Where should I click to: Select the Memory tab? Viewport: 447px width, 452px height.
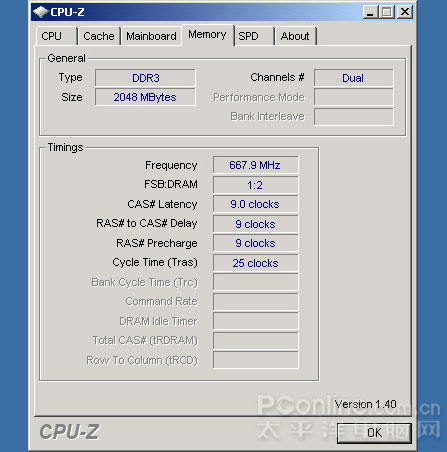click(x=207, y=35)
